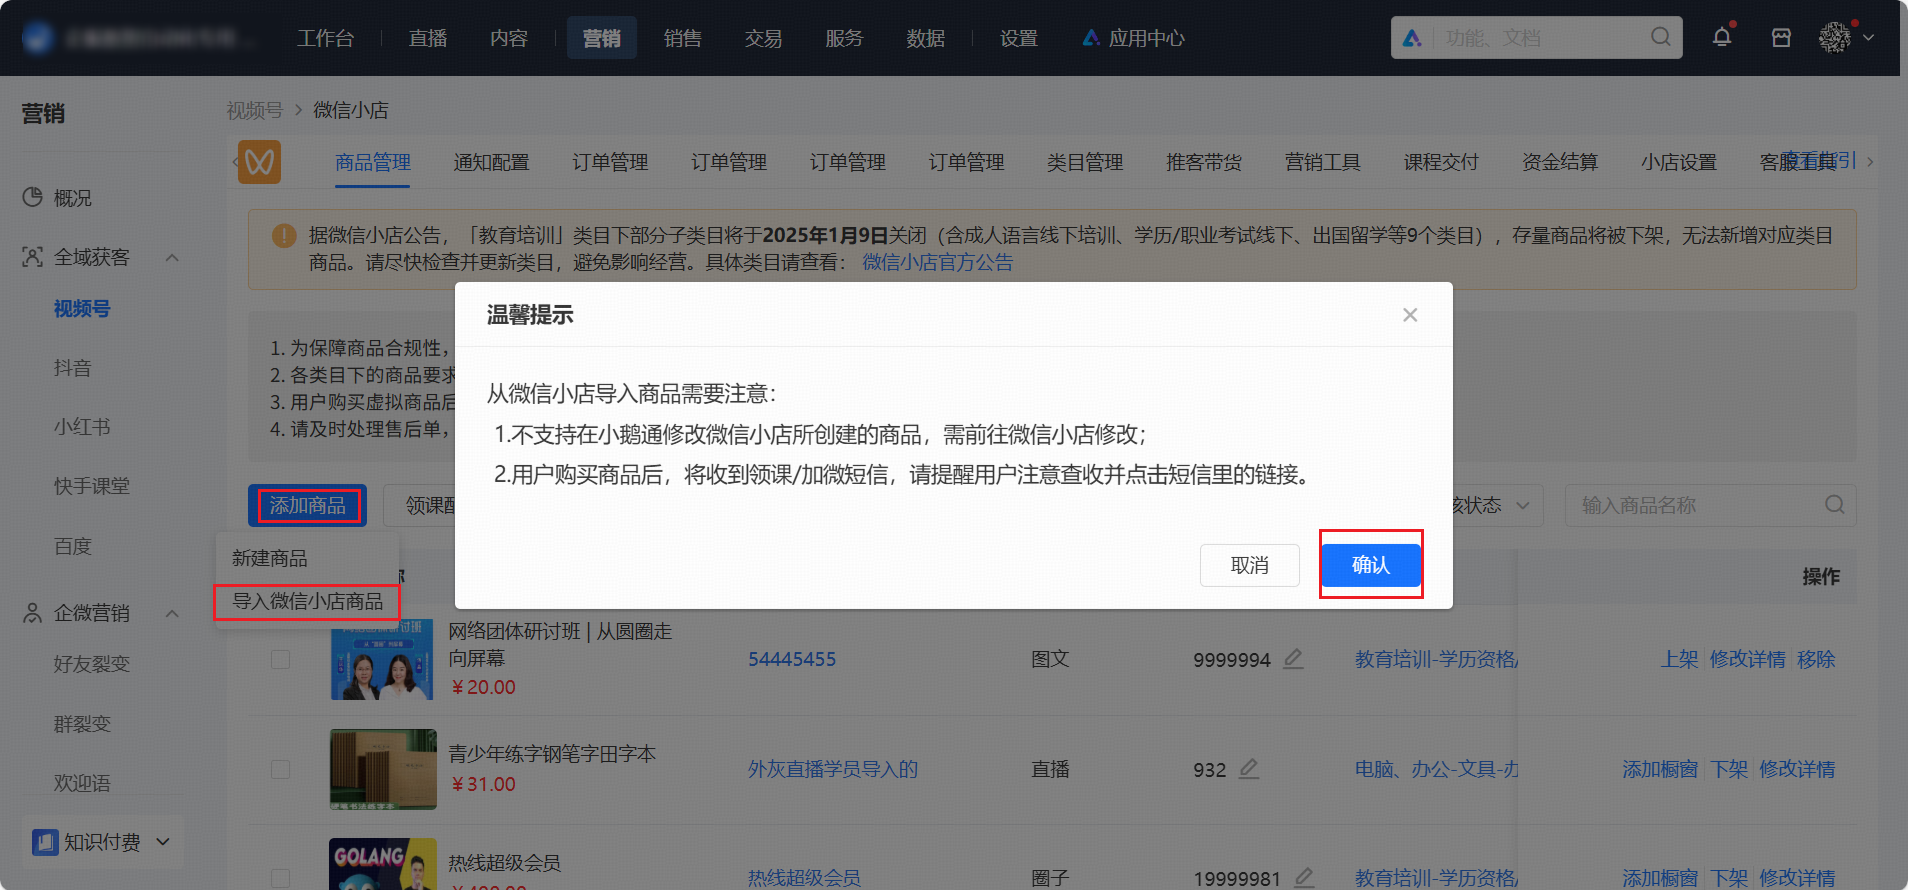Switch to 小店设置 tab
Viewport: 1908px width, 890px height.
click(1679, 162)
